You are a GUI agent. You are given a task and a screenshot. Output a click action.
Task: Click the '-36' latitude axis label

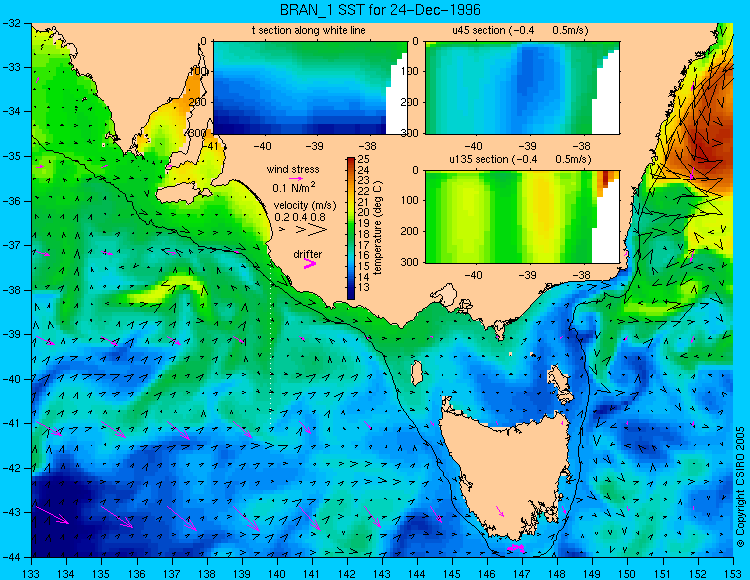tap(11, 201)
